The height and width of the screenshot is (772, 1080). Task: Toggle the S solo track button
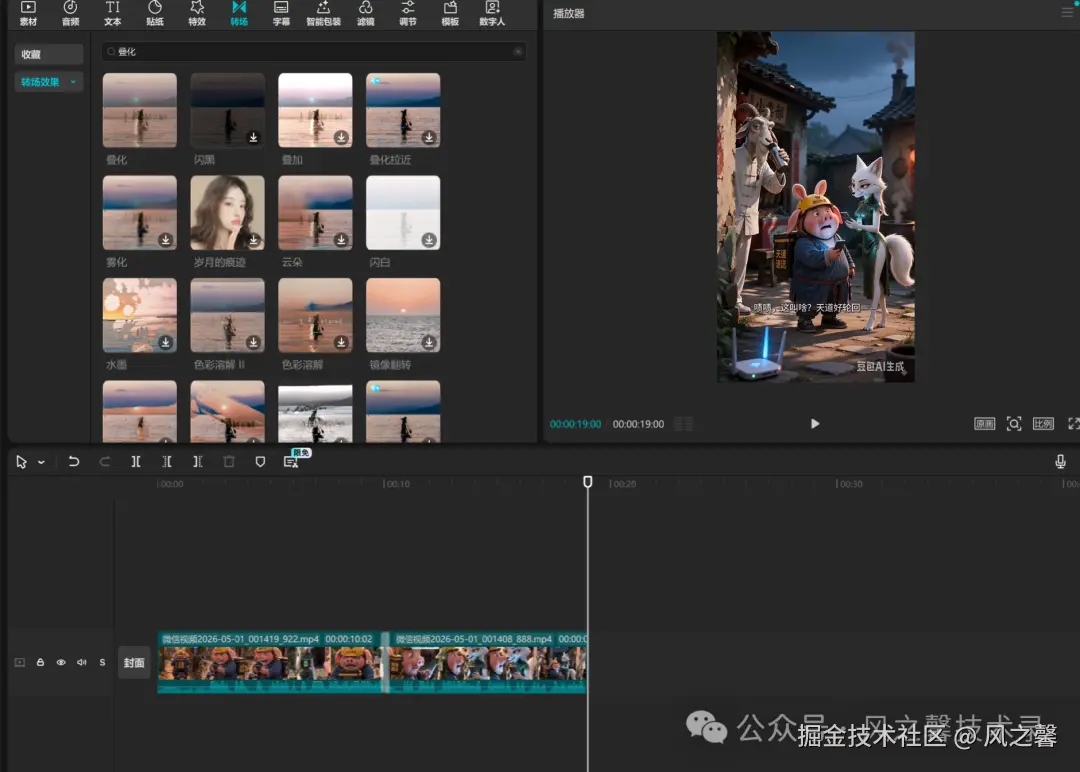(x=102, y=663)
